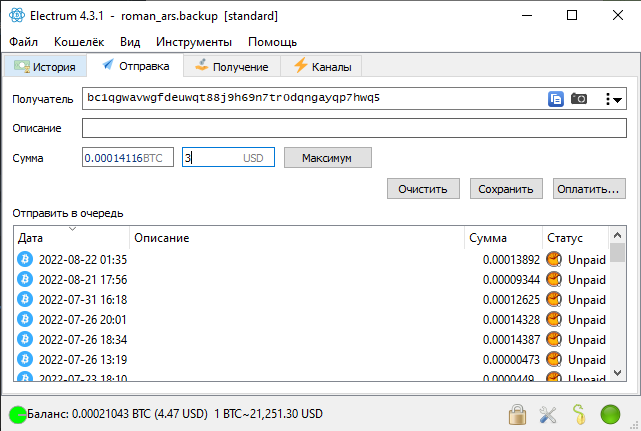641x431 pixels.
Task: Switch to the Каналы tab
Action: [321, 66]
